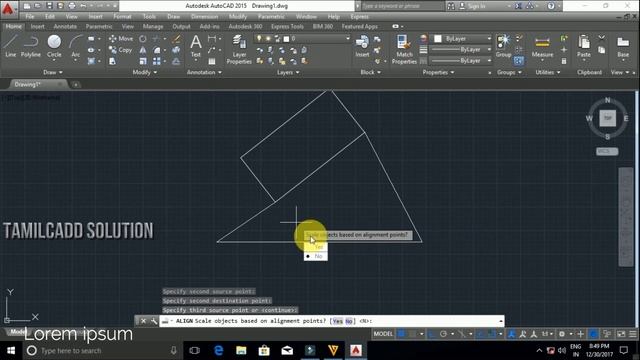The image size is (640, 360).
Task: Toggle 2D object snap in status bar
Action: click(x=493, y=334)
